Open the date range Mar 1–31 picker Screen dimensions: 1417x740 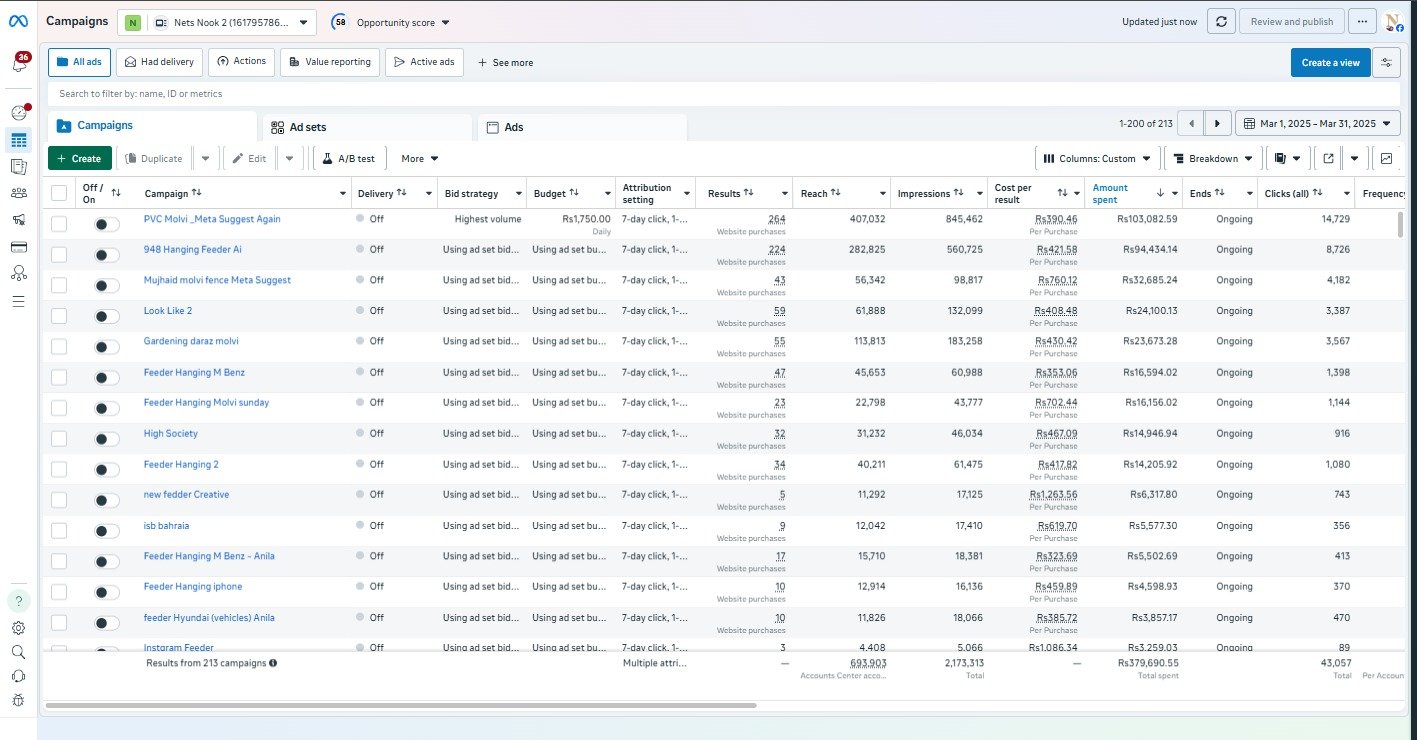(x=1317, y=124)
